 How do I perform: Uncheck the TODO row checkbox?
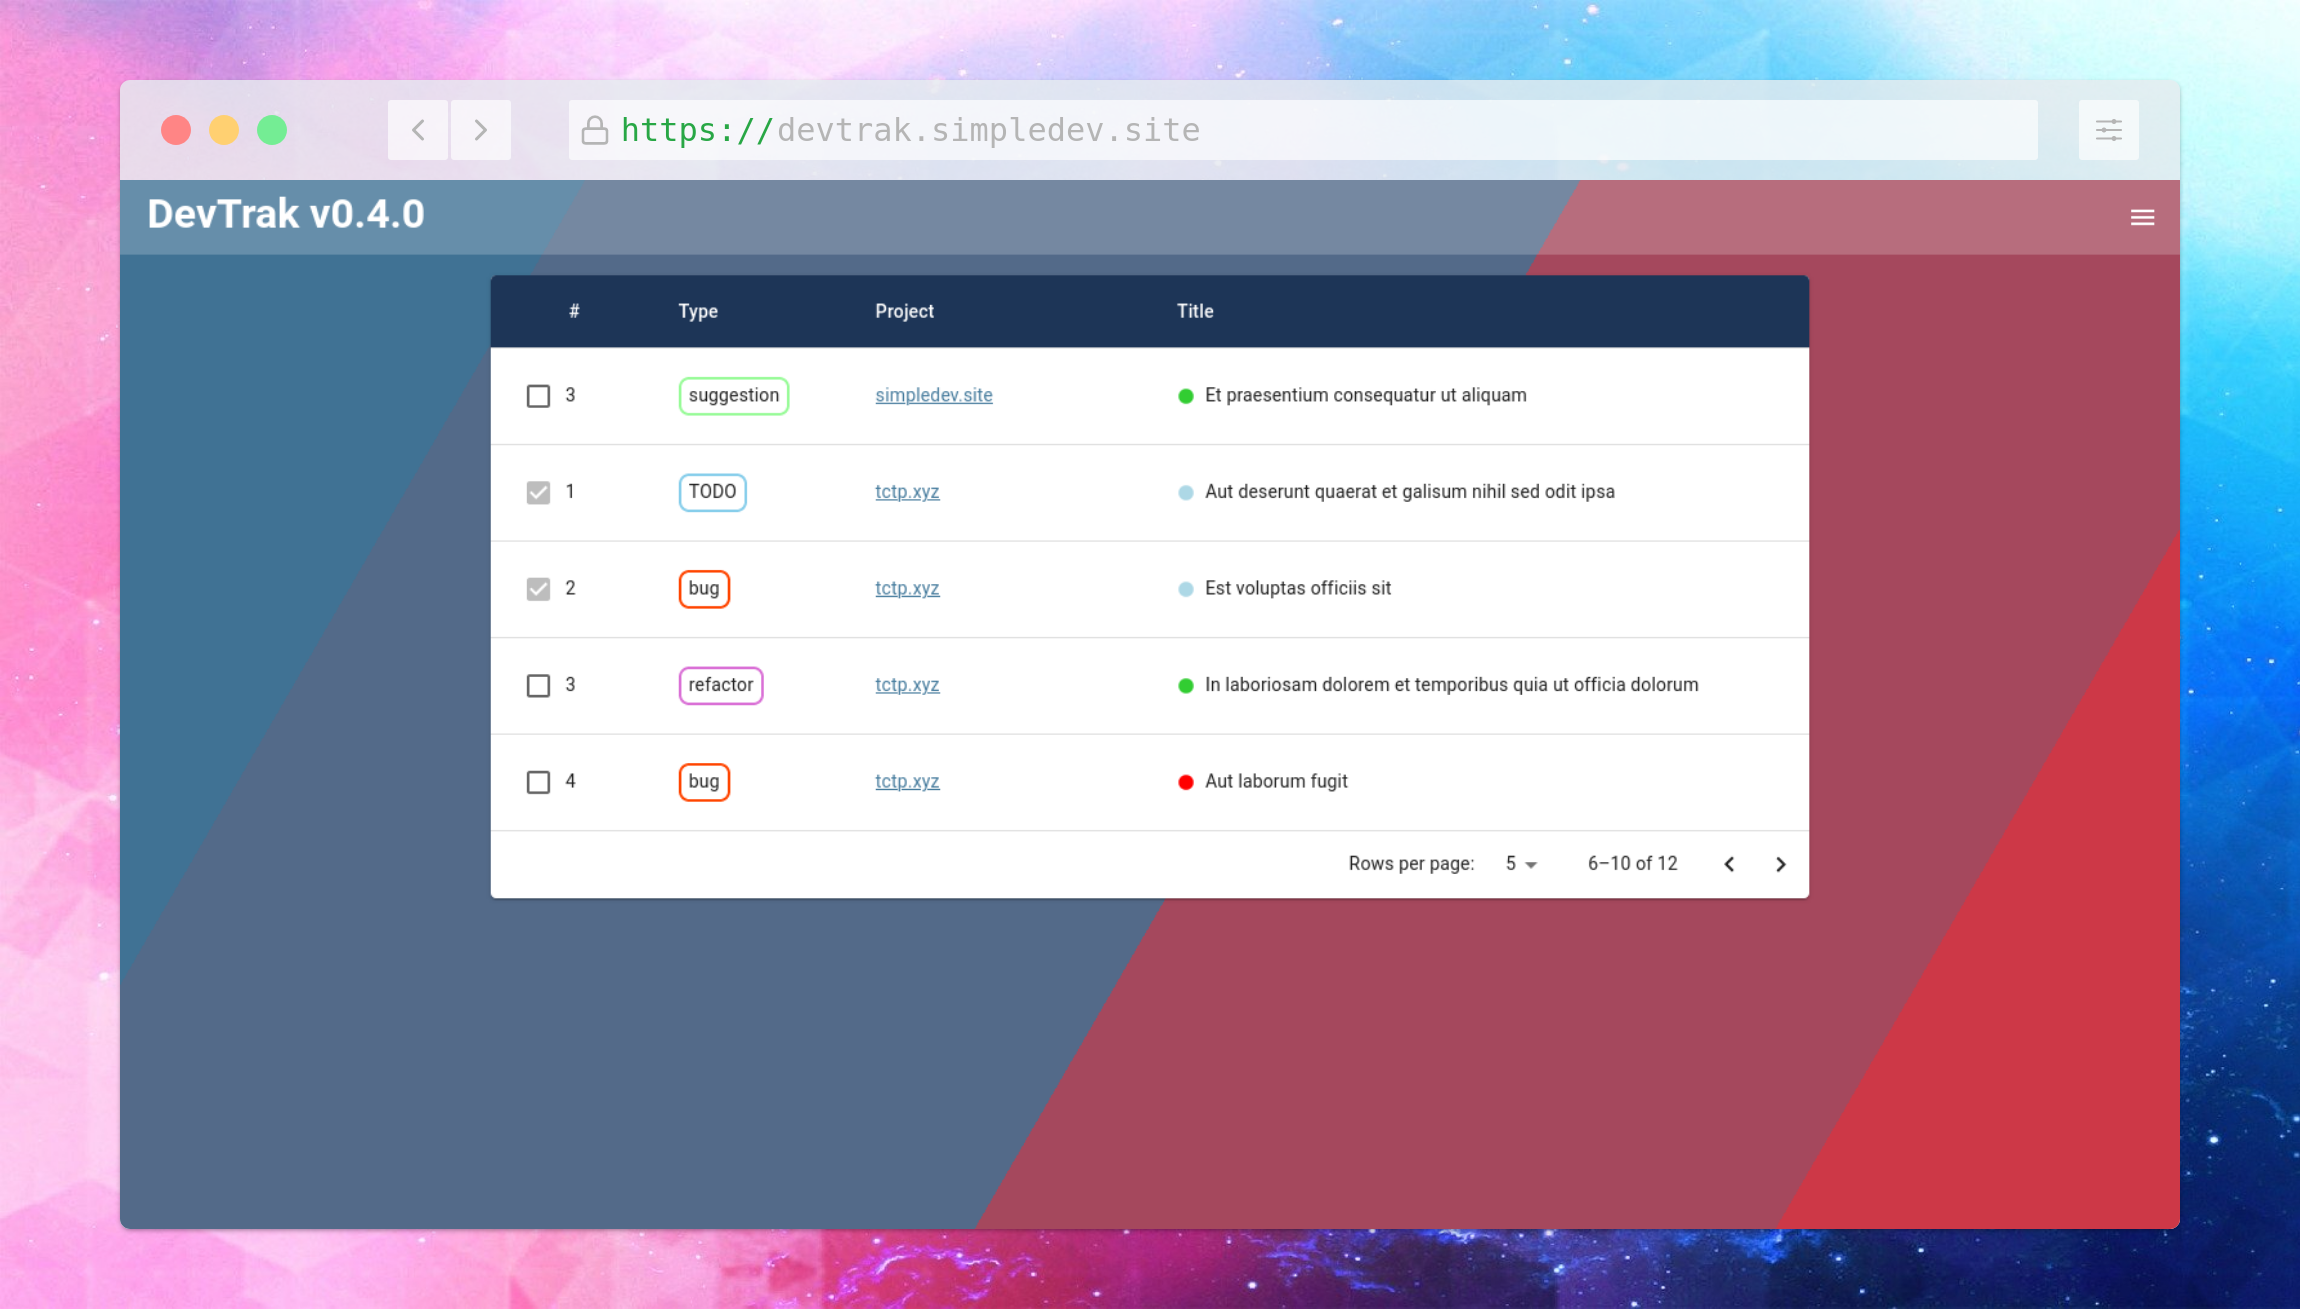click(538, 492)
